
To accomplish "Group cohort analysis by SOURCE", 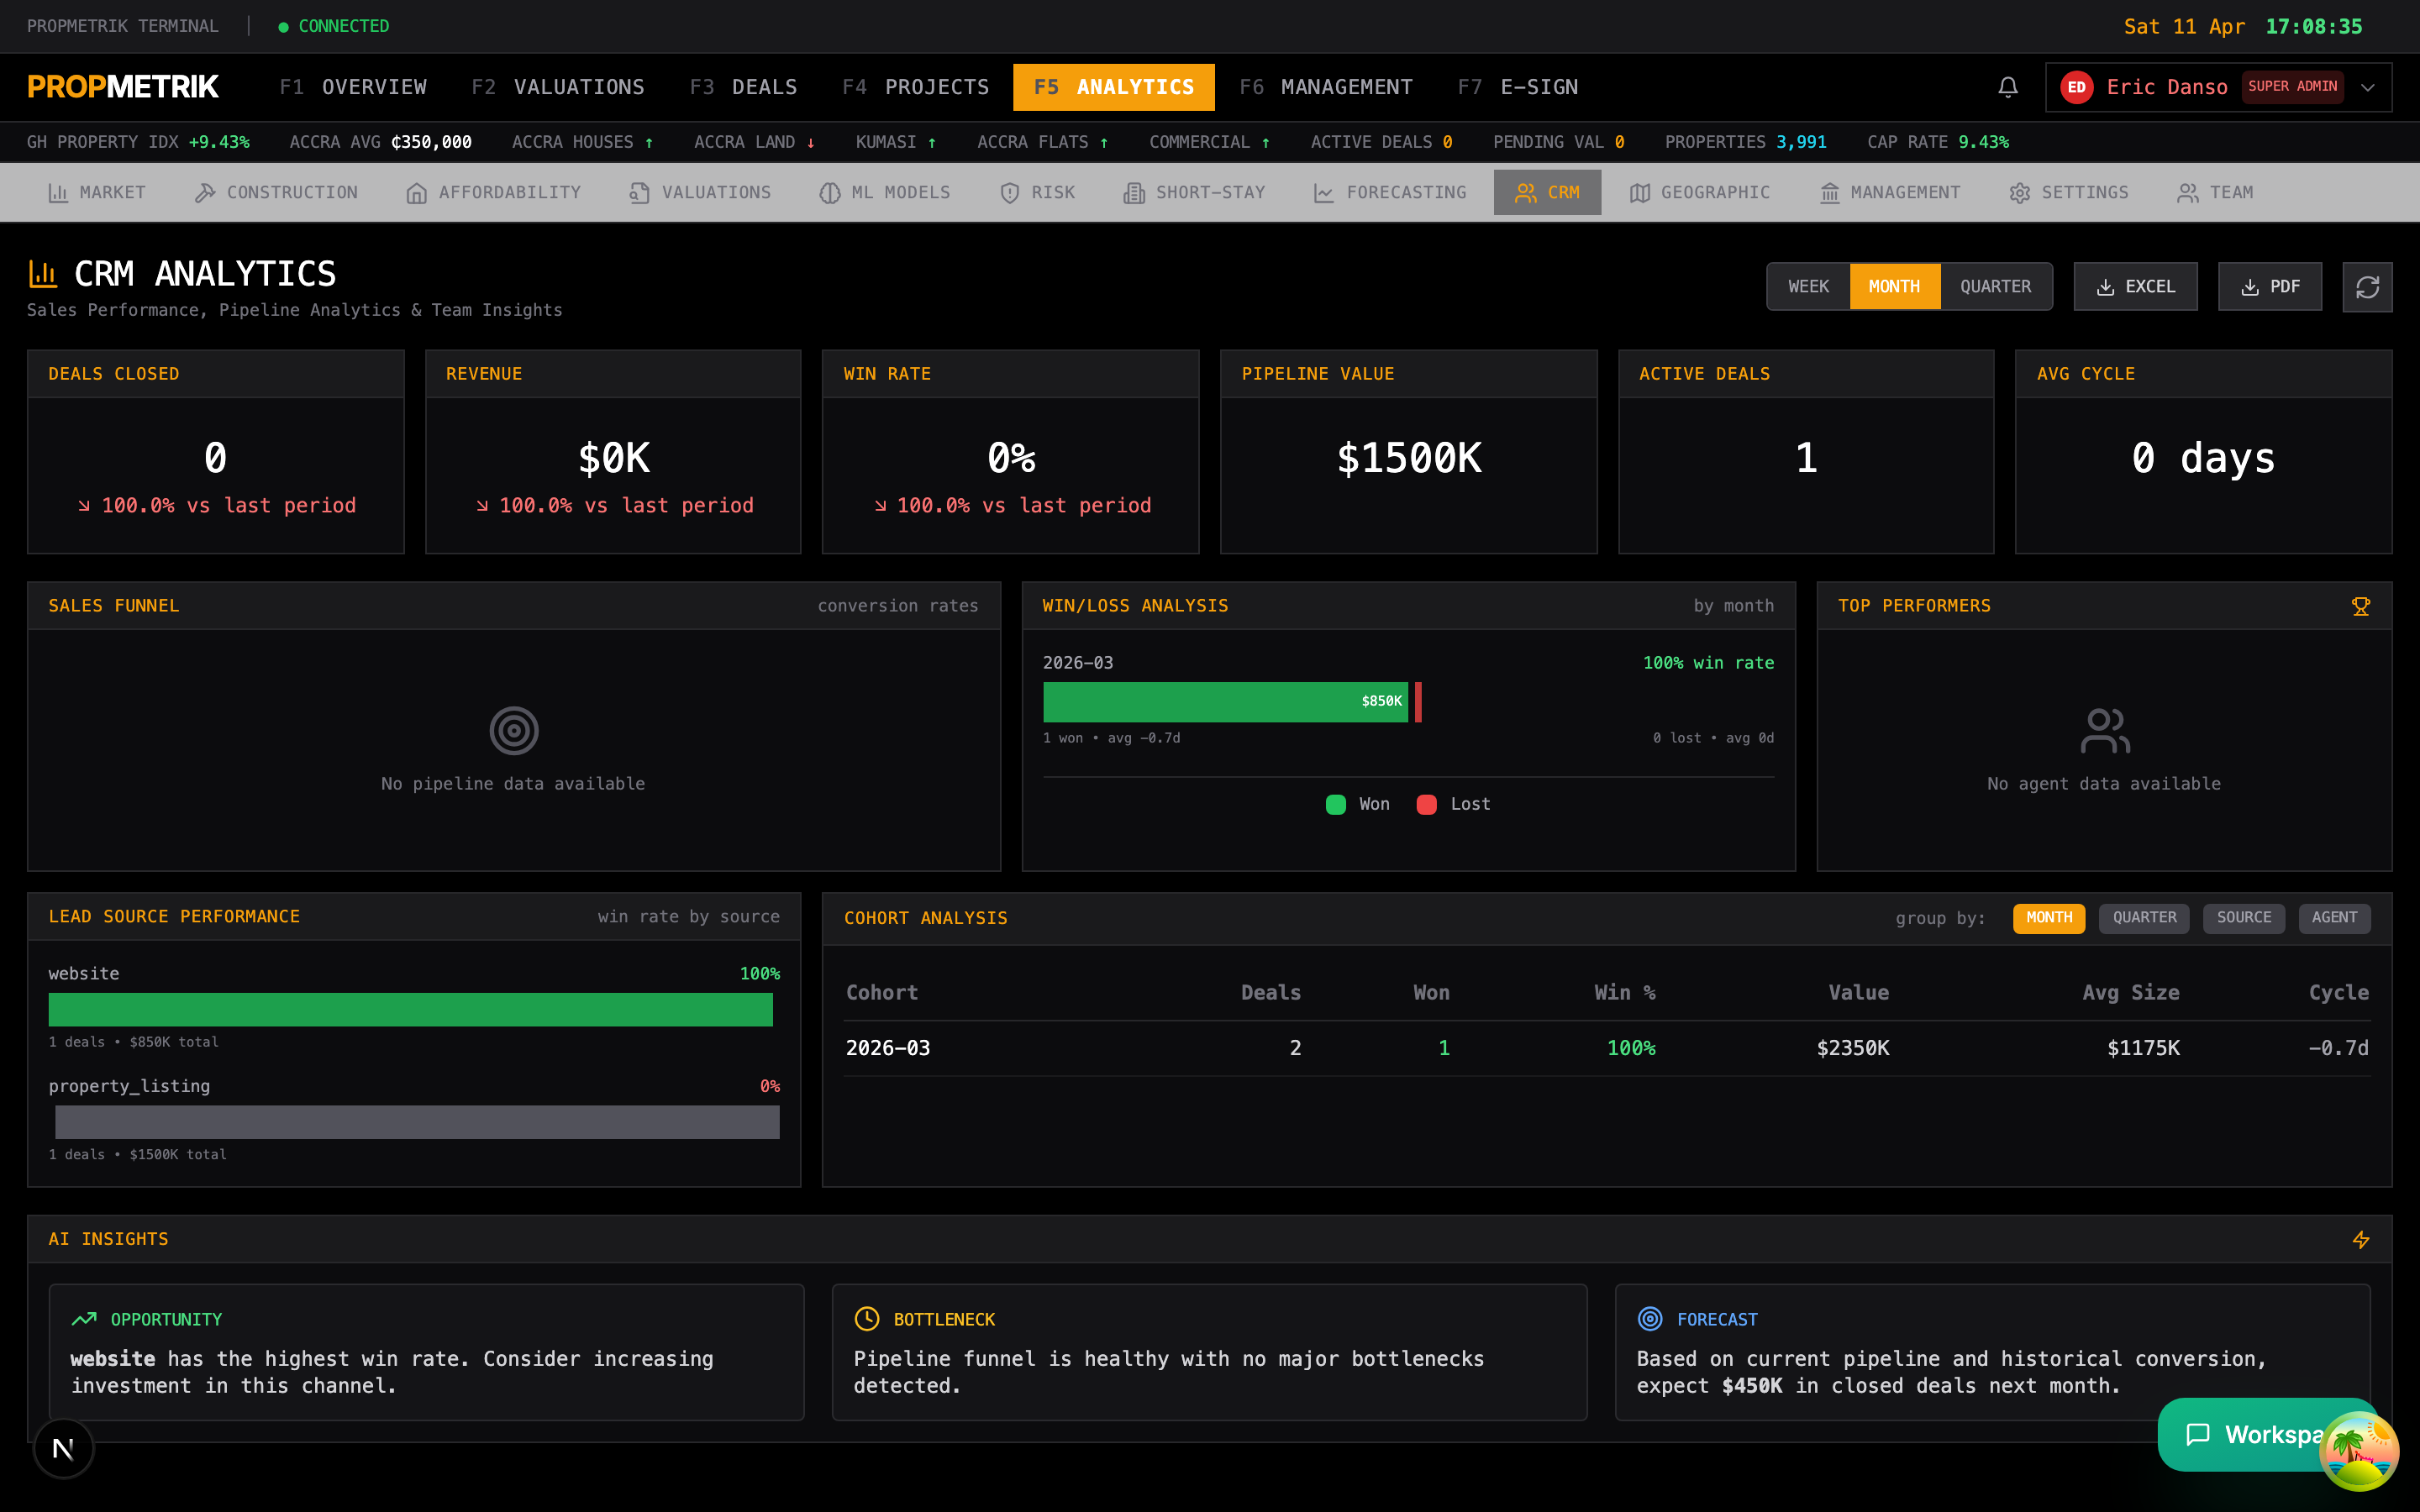I will point(2243,918).
